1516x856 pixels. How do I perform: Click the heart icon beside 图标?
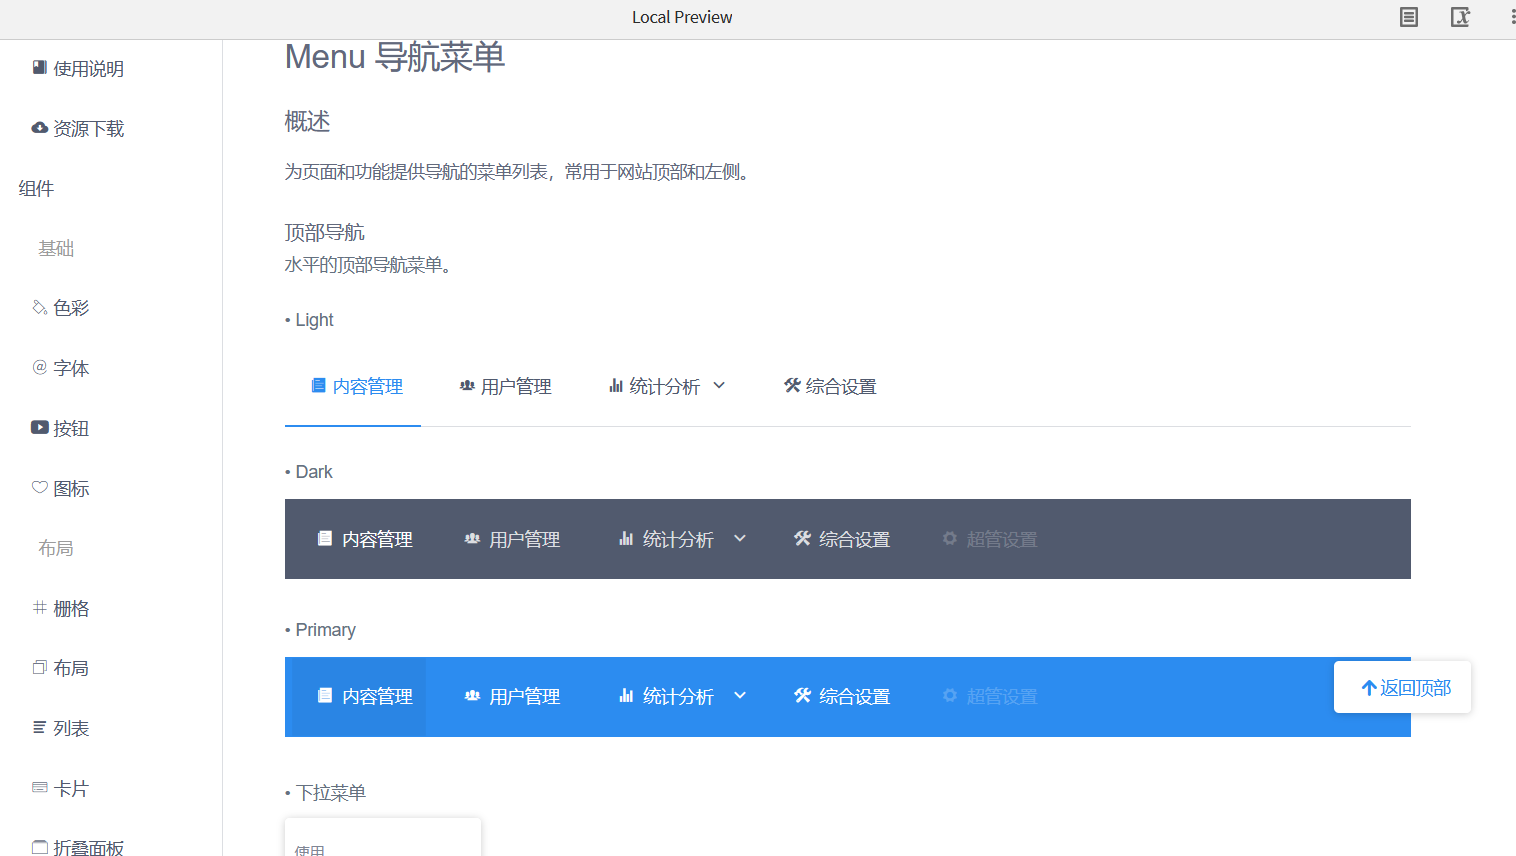40,487
